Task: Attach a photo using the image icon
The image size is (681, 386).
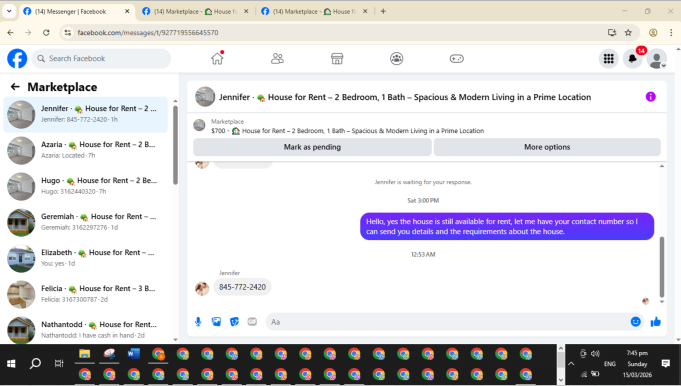Action: (216, 322)
